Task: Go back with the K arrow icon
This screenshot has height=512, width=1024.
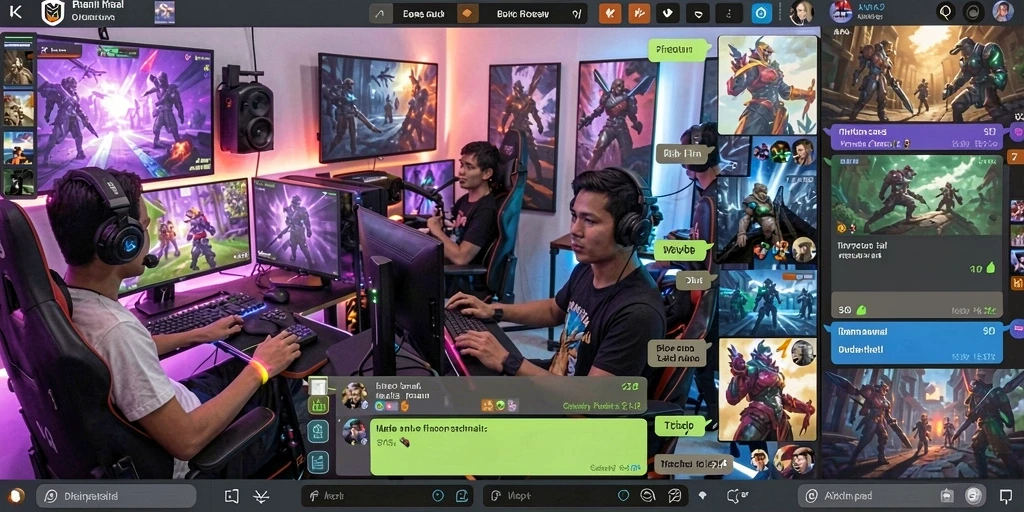Action: (16, 11)
